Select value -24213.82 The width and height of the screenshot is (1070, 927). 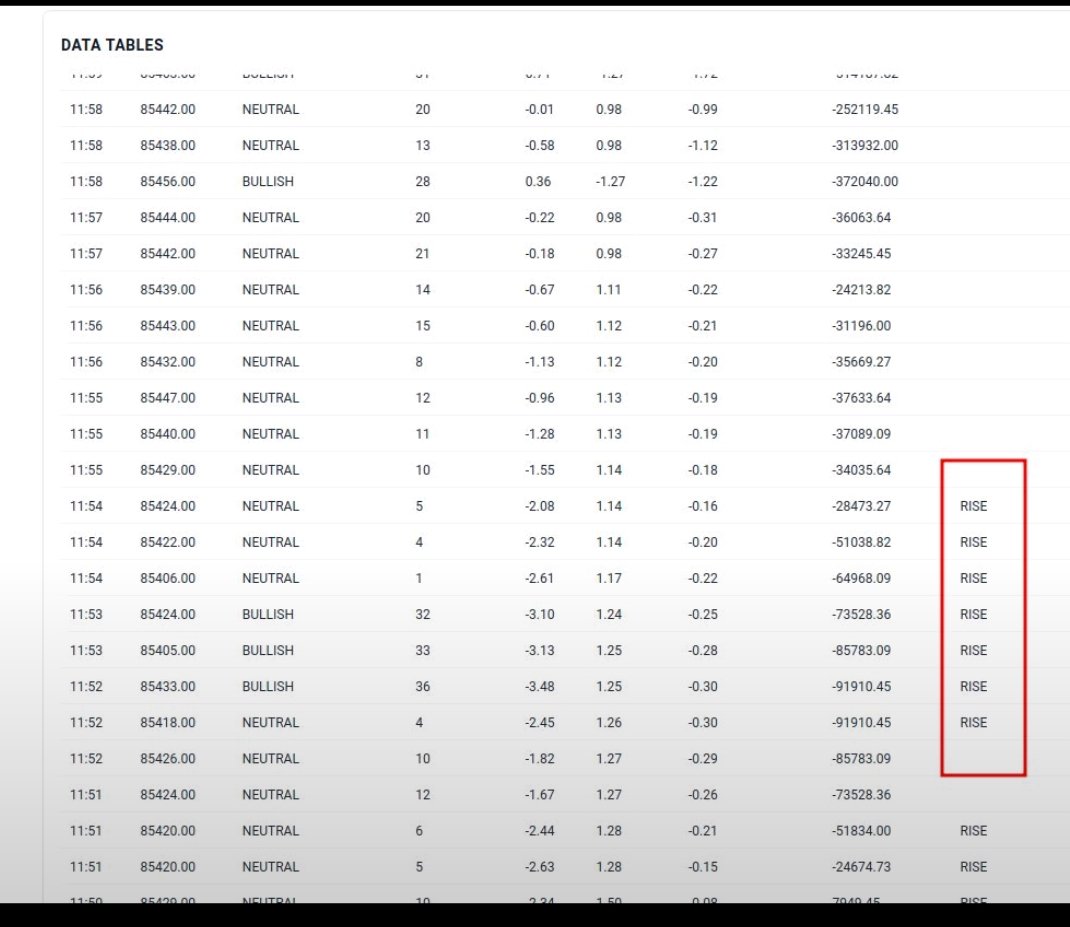(861, 289)
